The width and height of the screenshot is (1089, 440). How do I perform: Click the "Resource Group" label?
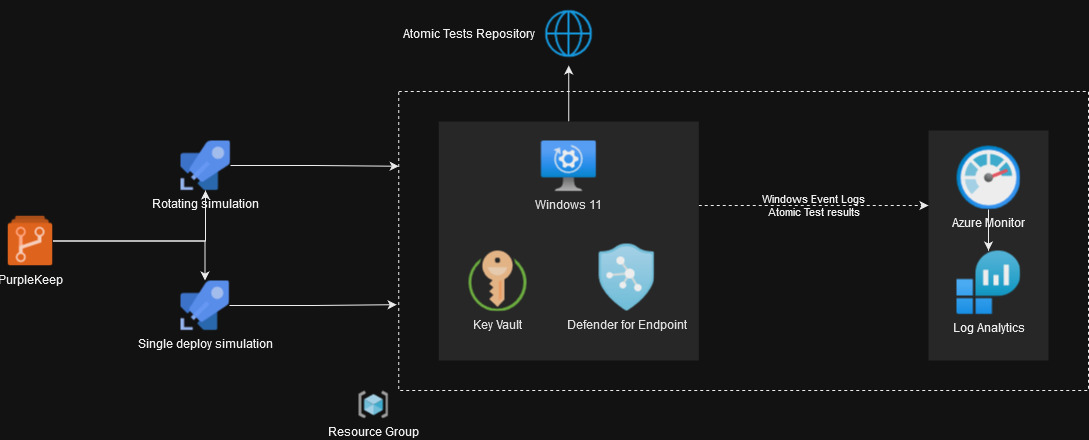click(x=374, y=432)
